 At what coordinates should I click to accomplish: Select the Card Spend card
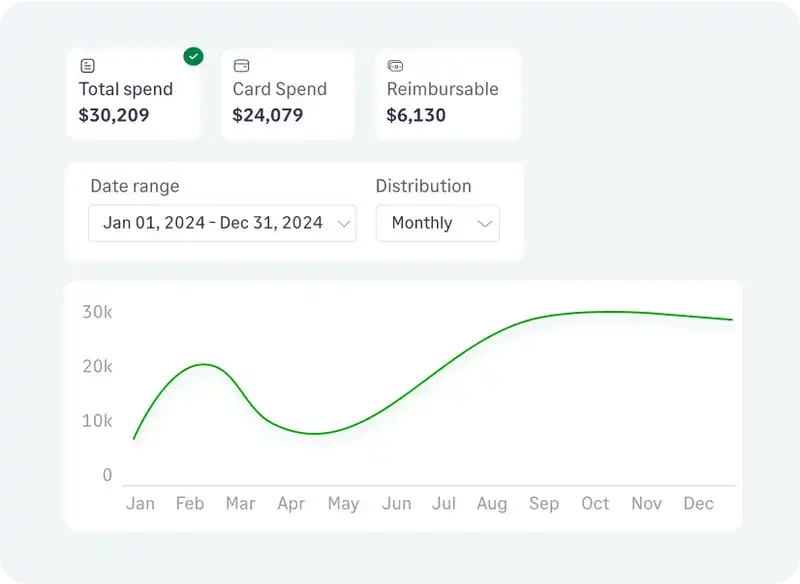tap(288, 94)
